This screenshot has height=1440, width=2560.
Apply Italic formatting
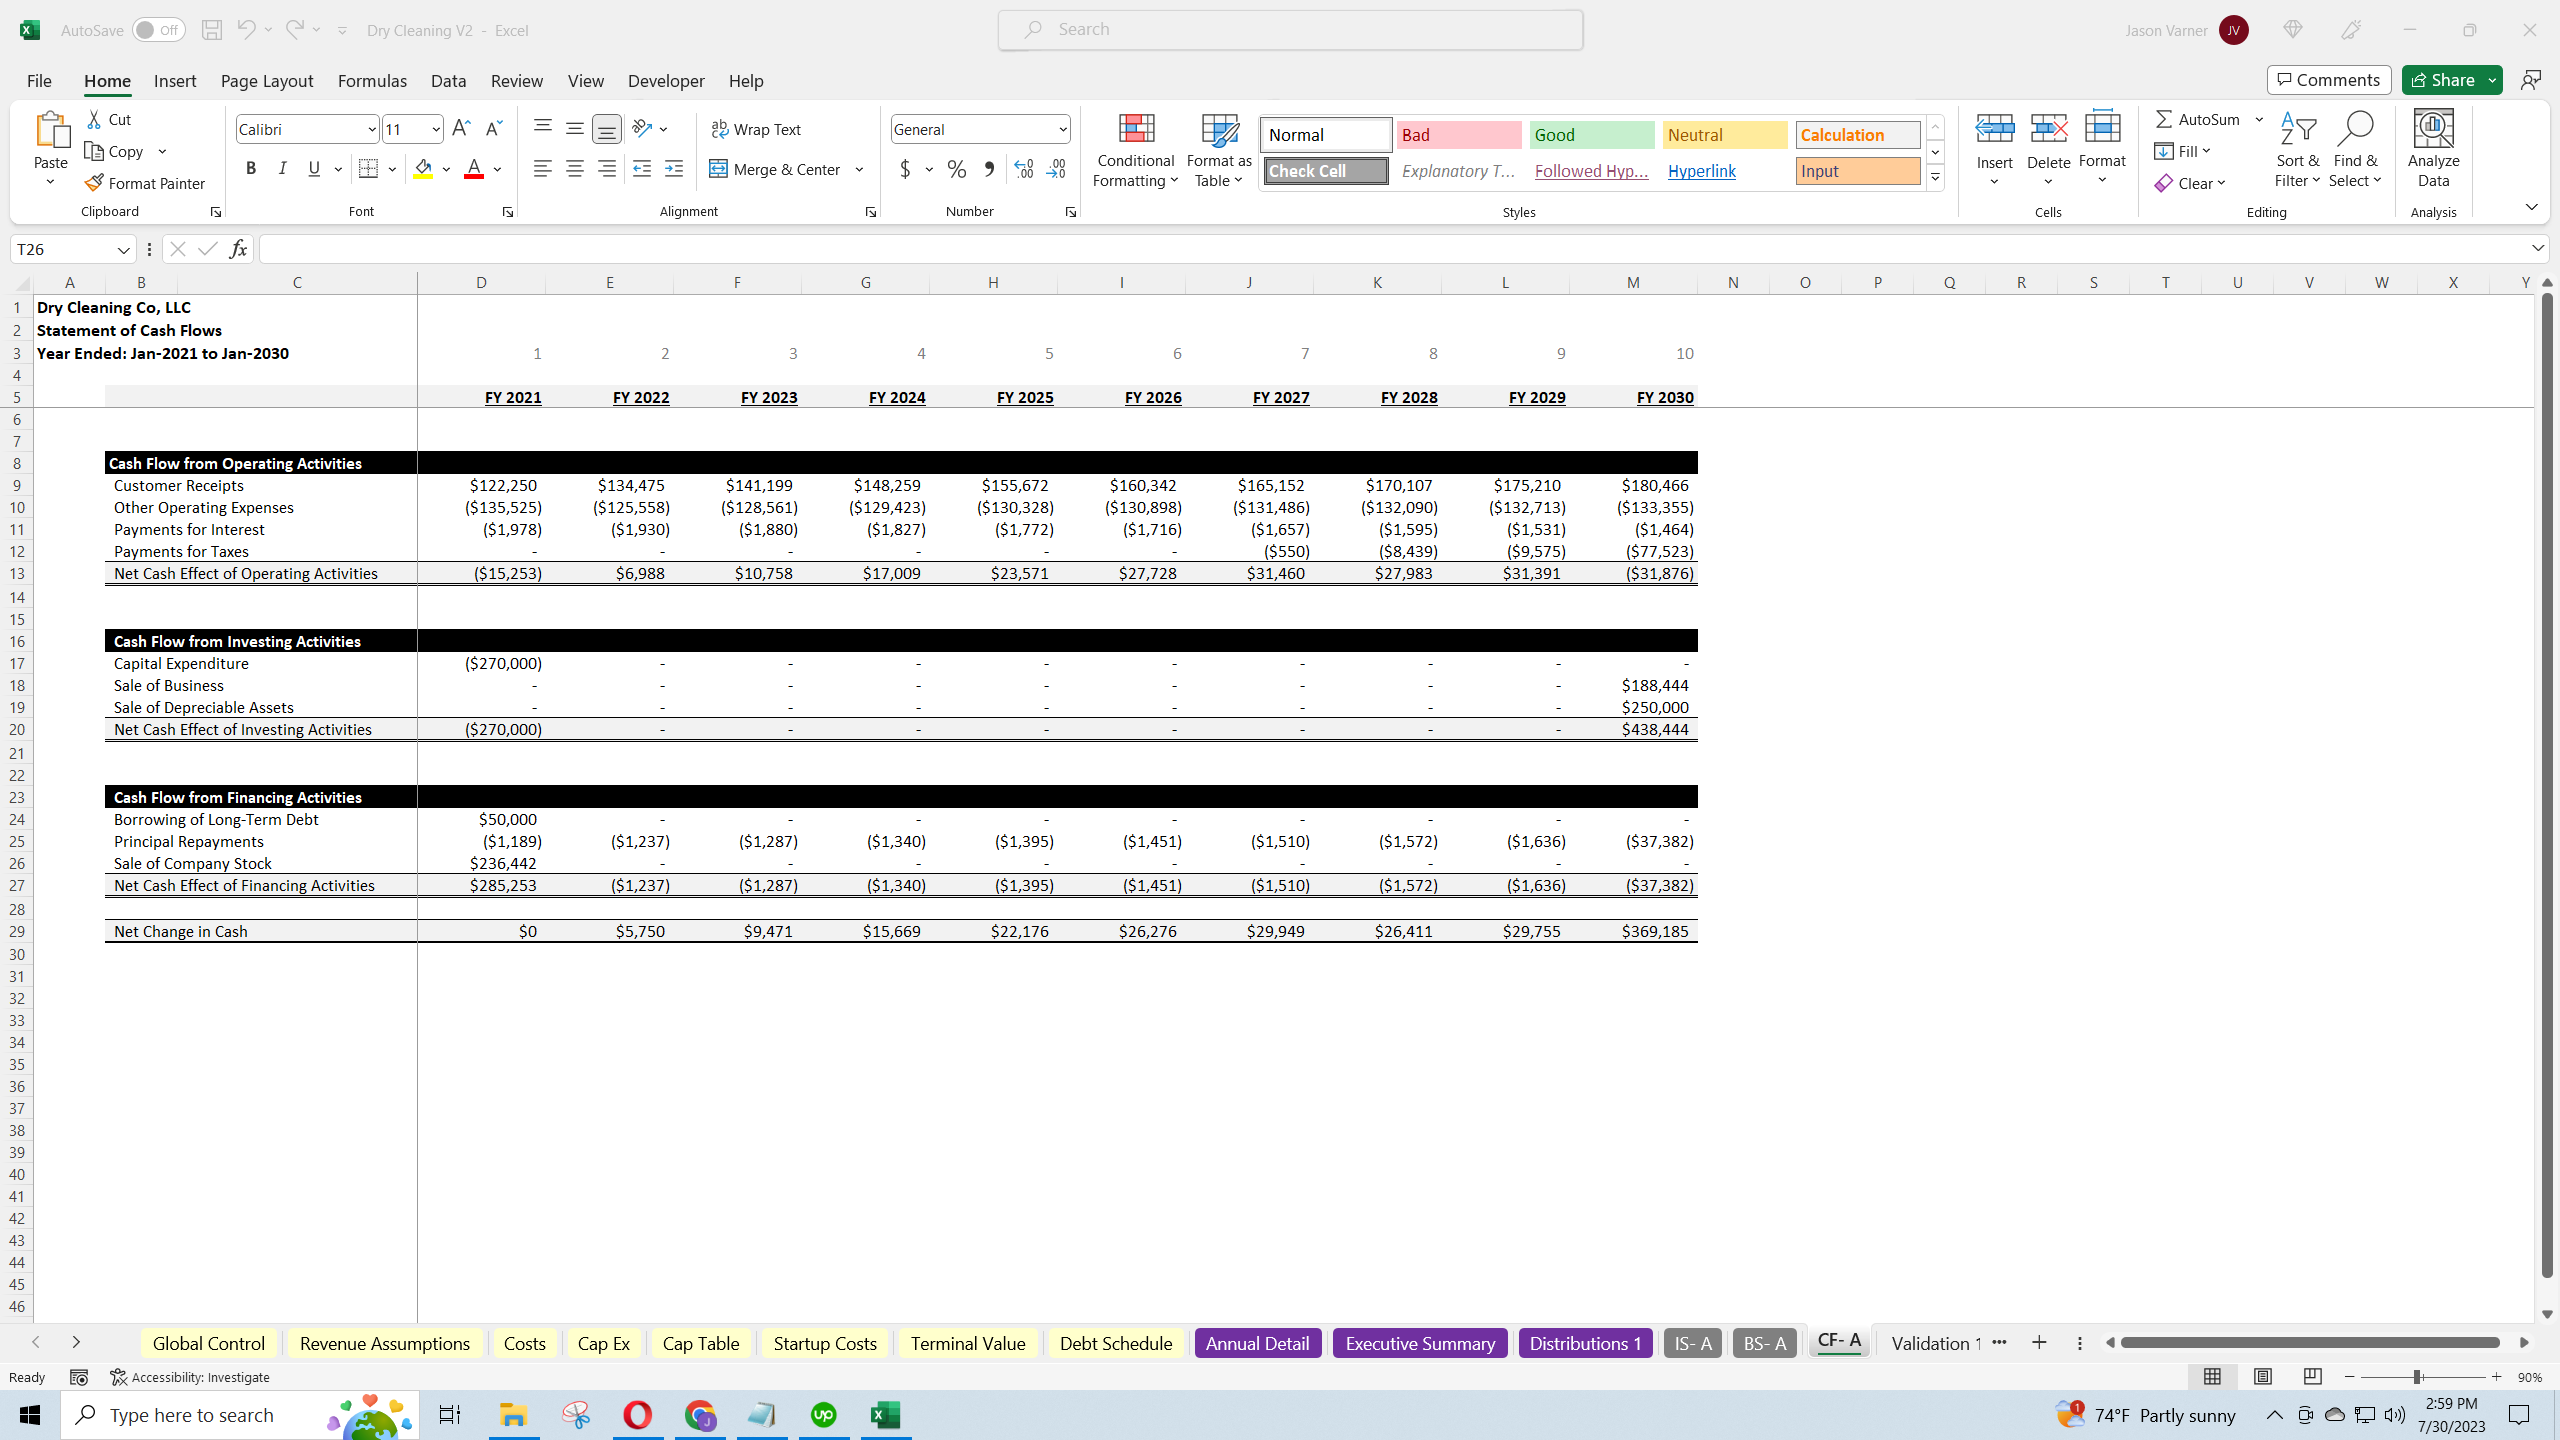[282, 168]
